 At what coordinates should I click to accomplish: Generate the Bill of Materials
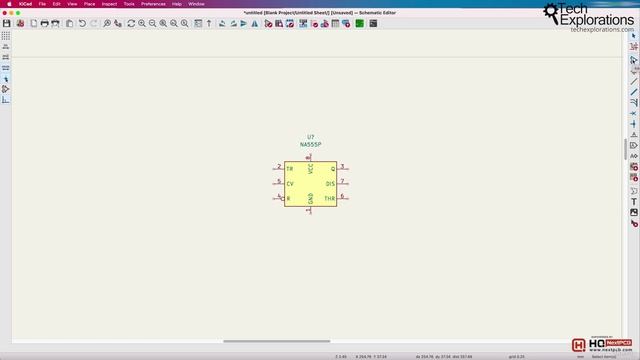(x=346, y=23)
